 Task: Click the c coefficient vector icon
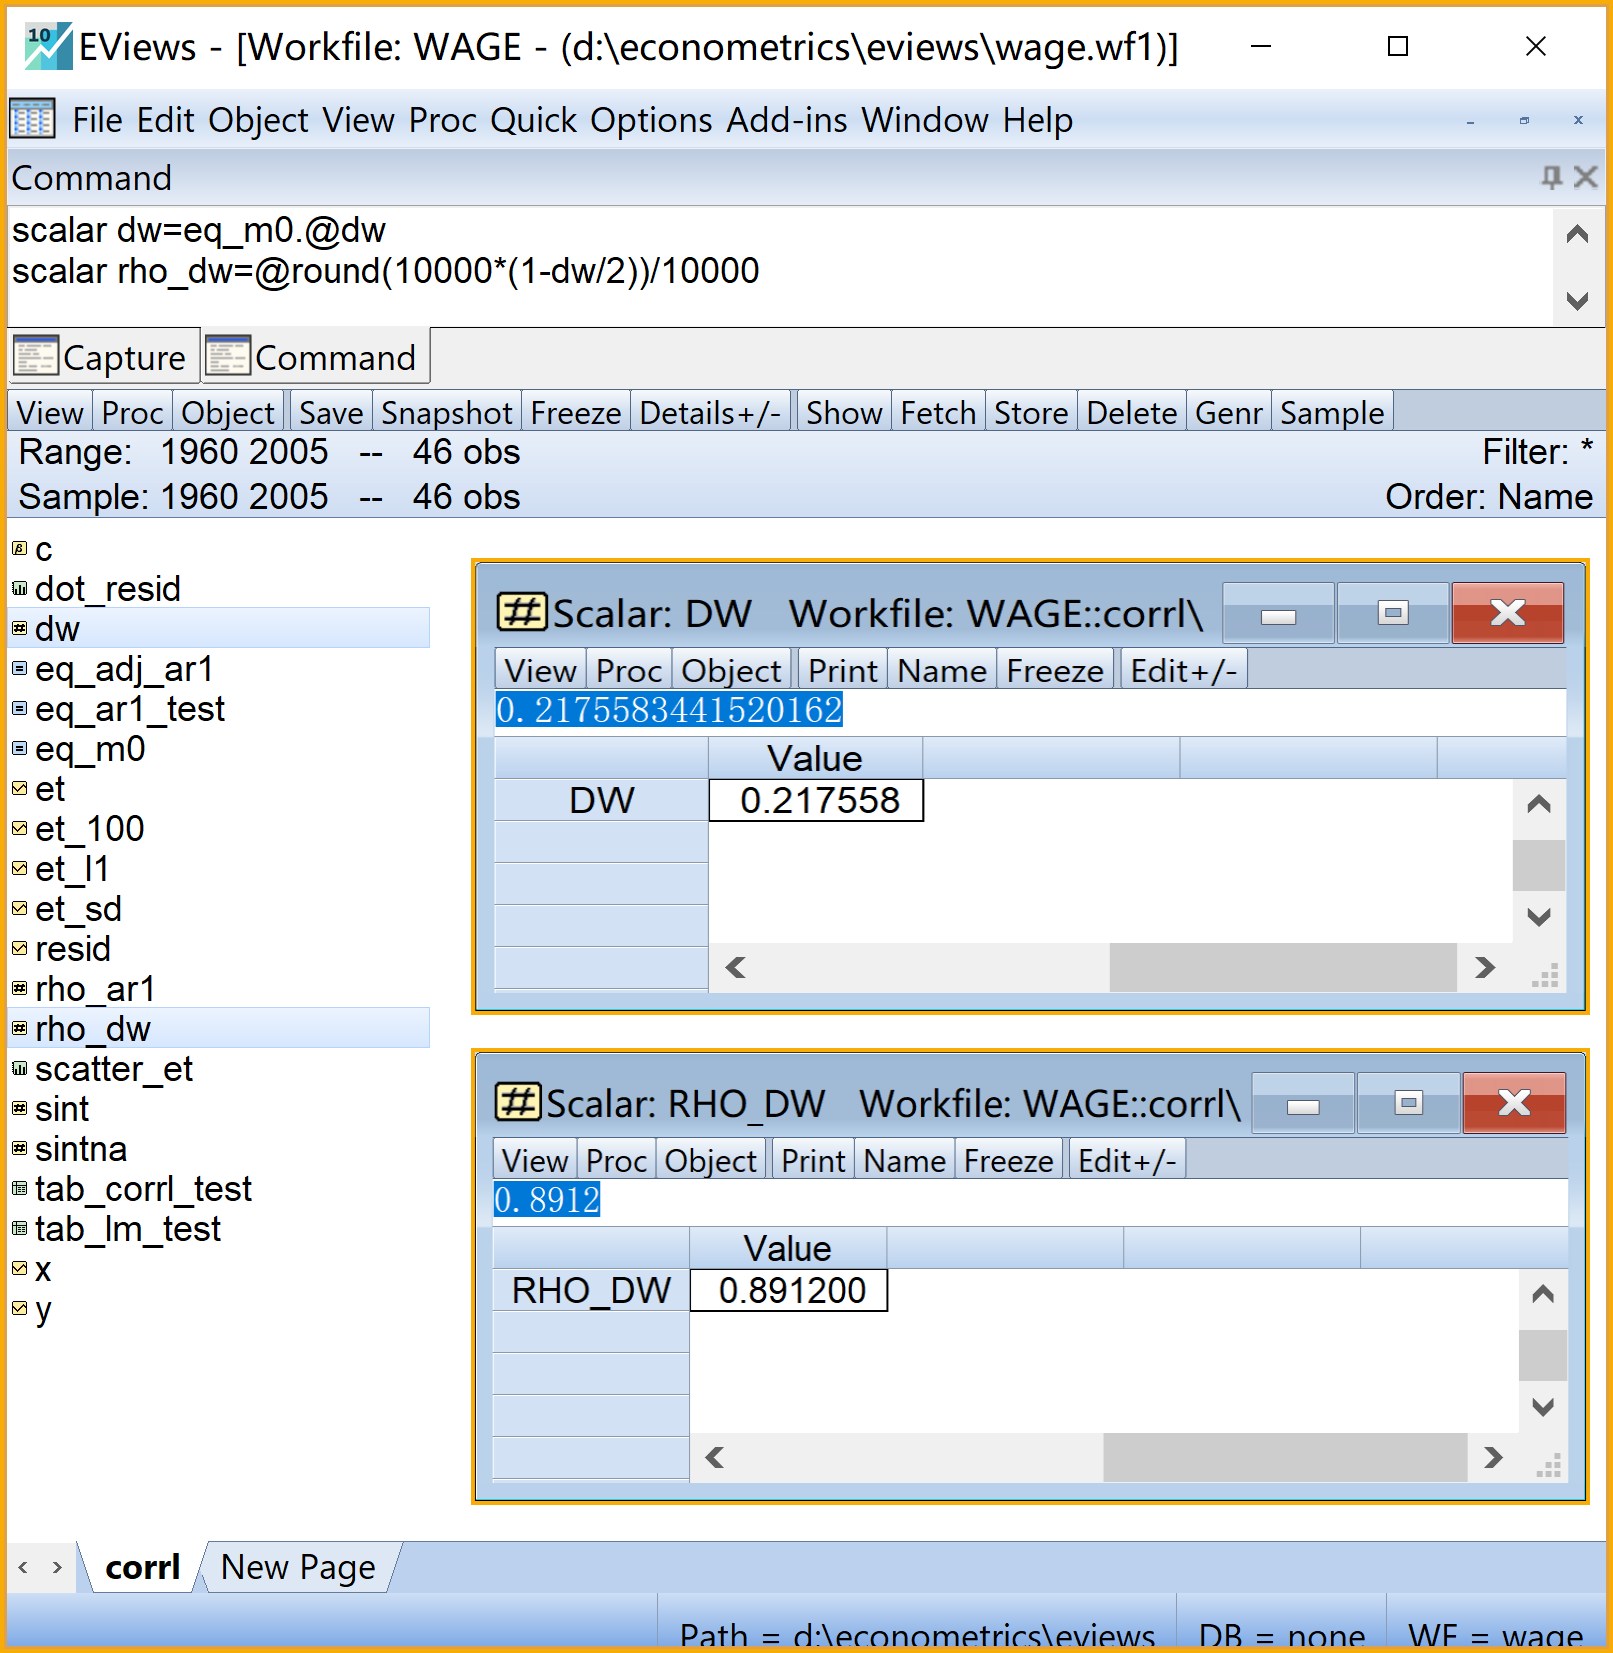point(19,548)
